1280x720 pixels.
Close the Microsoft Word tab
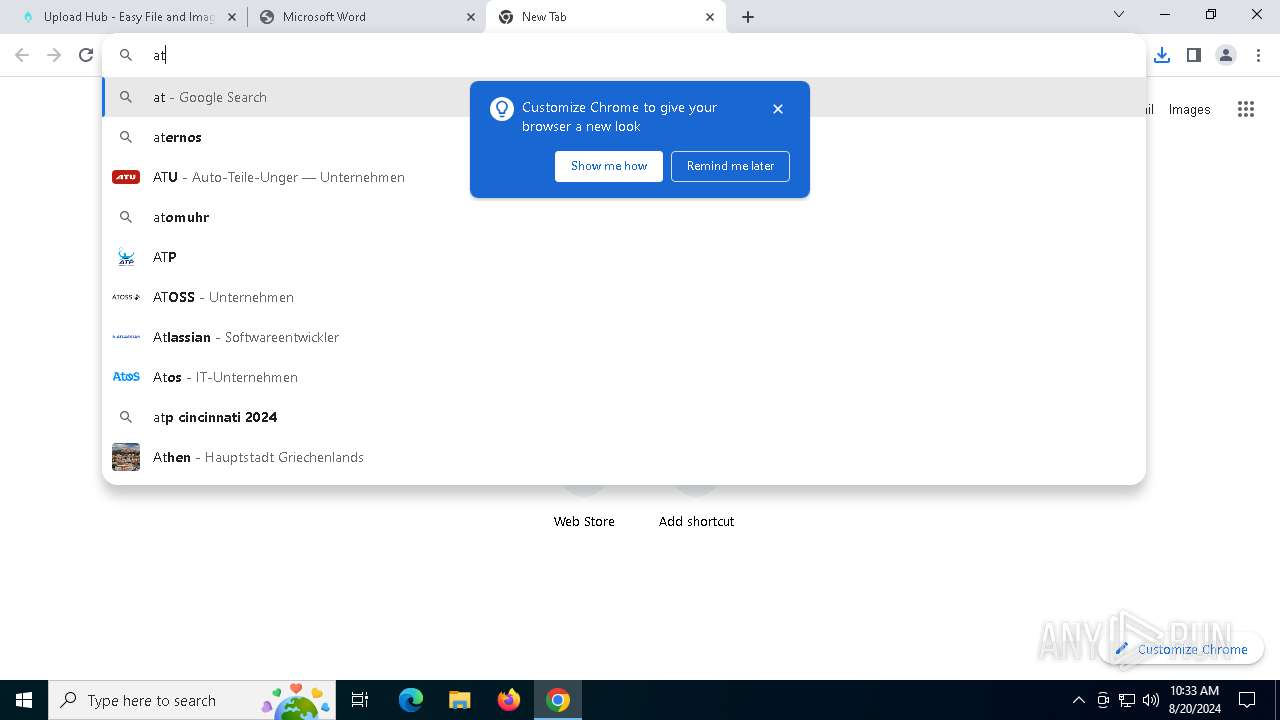pos(471,17)
